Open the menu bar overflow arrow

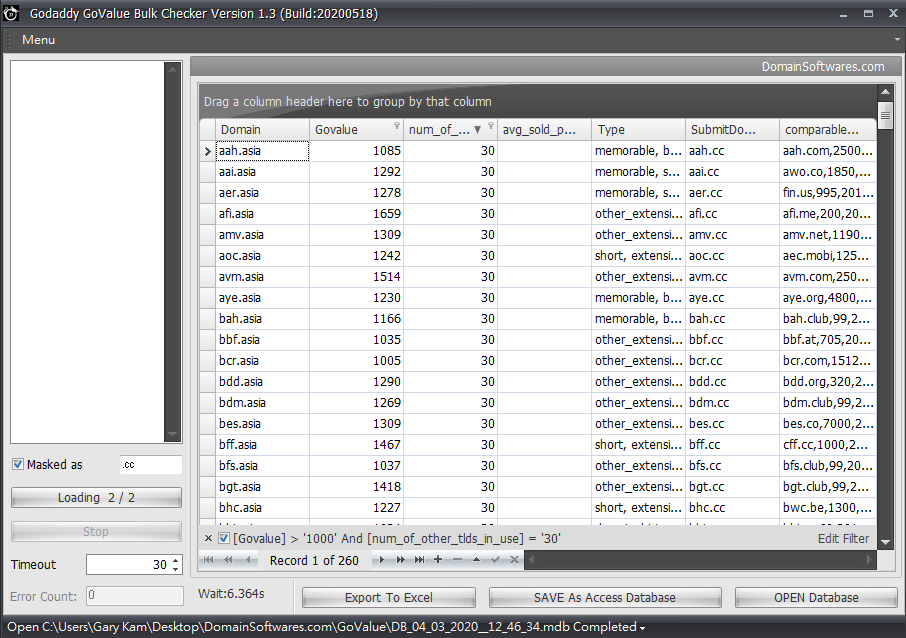point(897,40)
